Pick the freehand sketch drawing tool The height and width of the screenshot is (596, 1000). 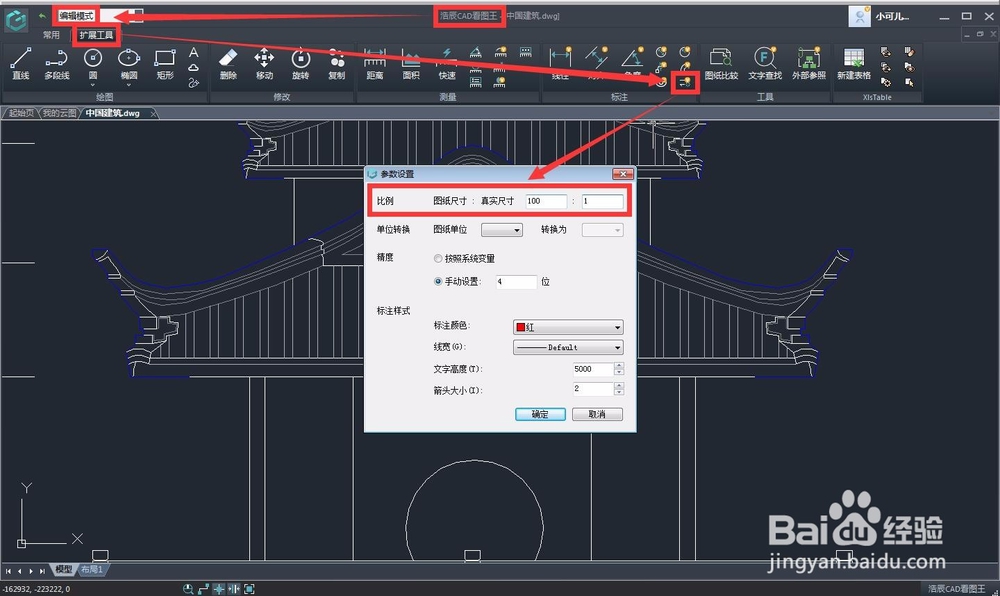pyautogui.click(x=194, y=82)
